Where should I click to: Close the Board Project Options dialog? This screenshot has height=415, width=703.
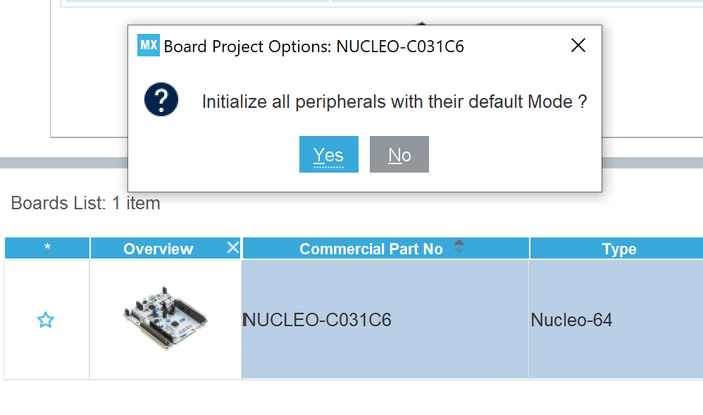[577, 45]
